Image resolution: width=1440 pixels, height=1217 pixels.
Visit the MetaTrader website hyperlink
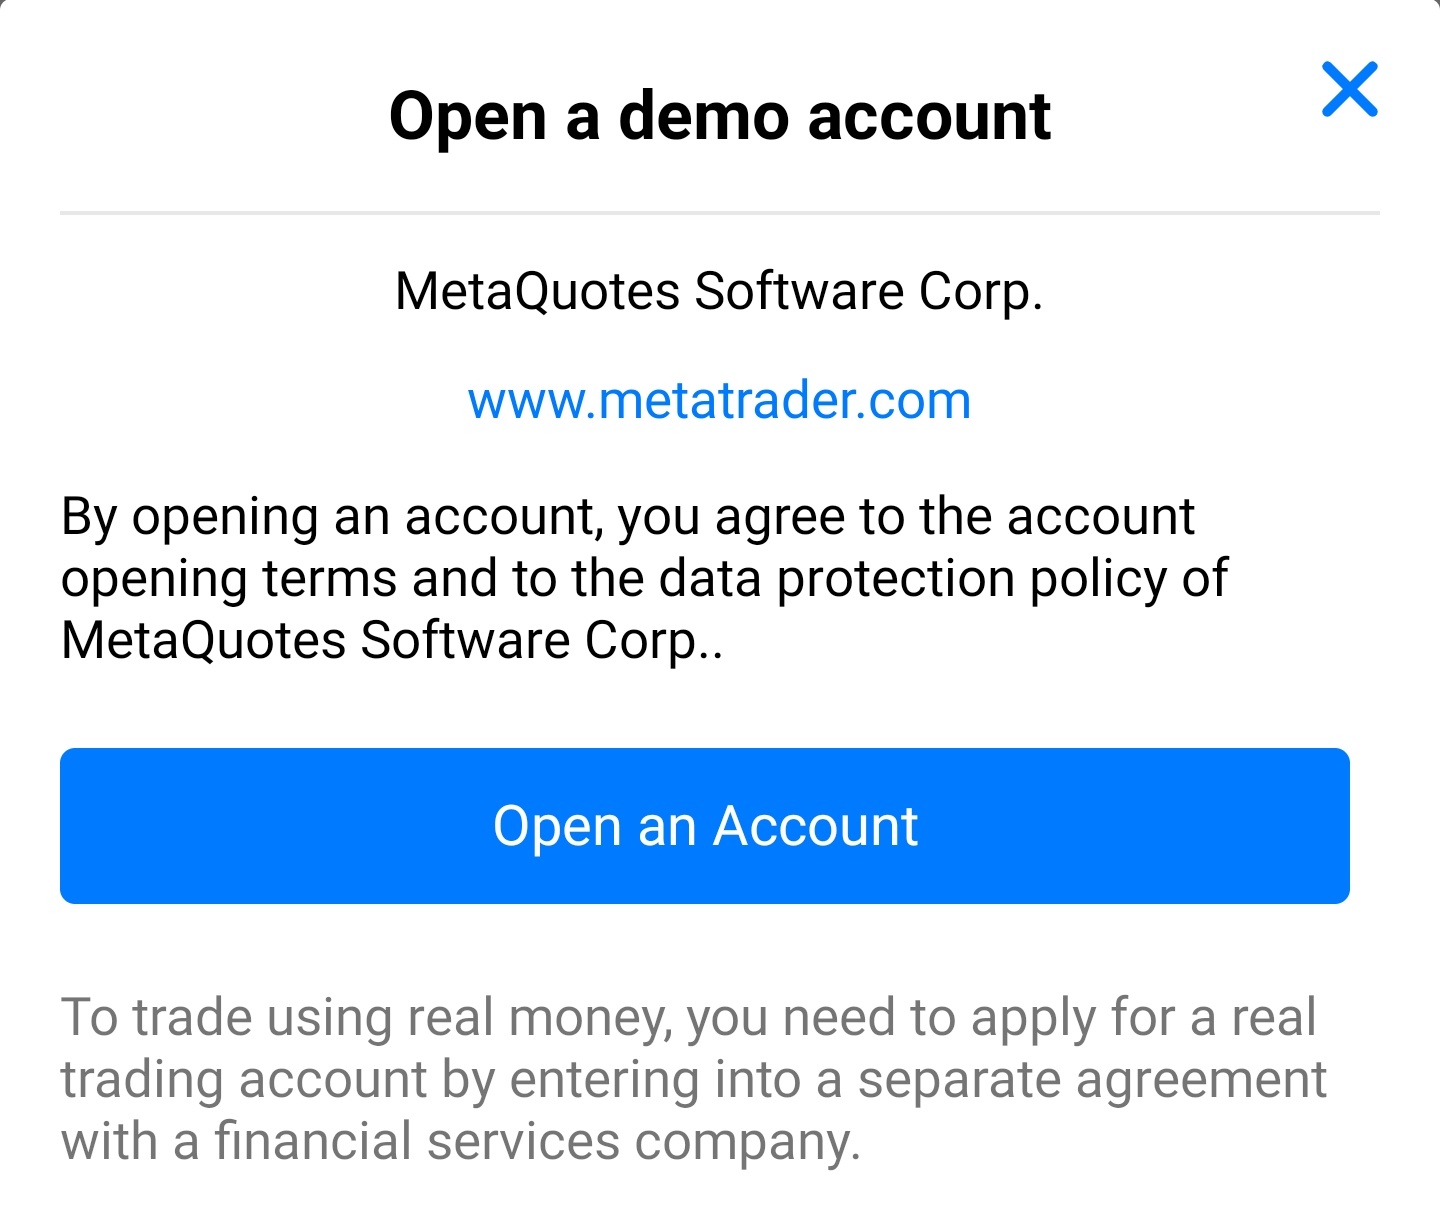click(719, 401)
